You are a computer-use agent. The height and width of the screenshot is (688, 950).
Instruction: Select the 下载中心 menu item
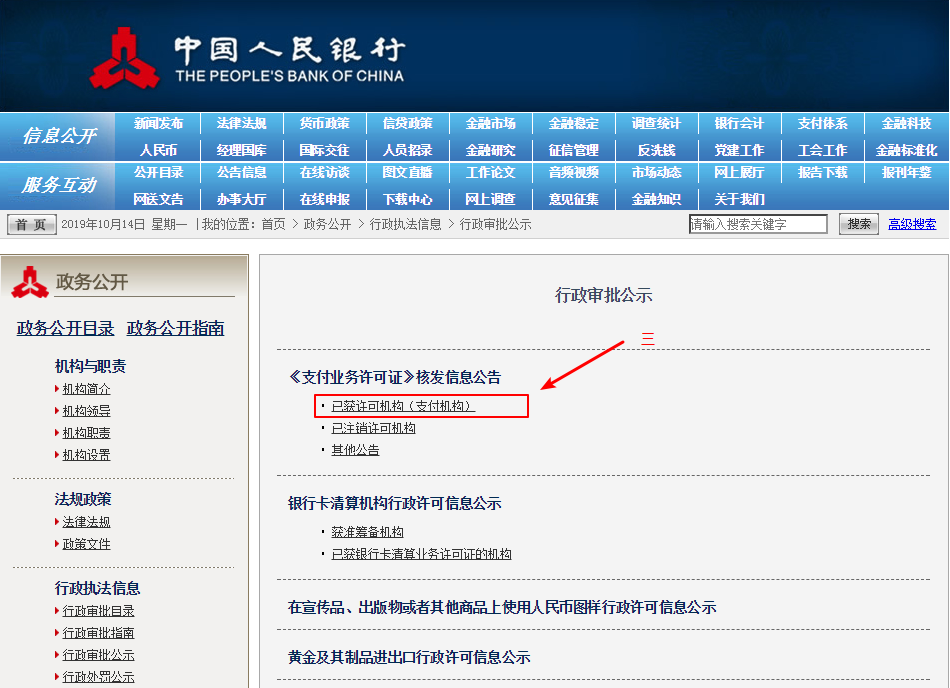click(407, 199)
